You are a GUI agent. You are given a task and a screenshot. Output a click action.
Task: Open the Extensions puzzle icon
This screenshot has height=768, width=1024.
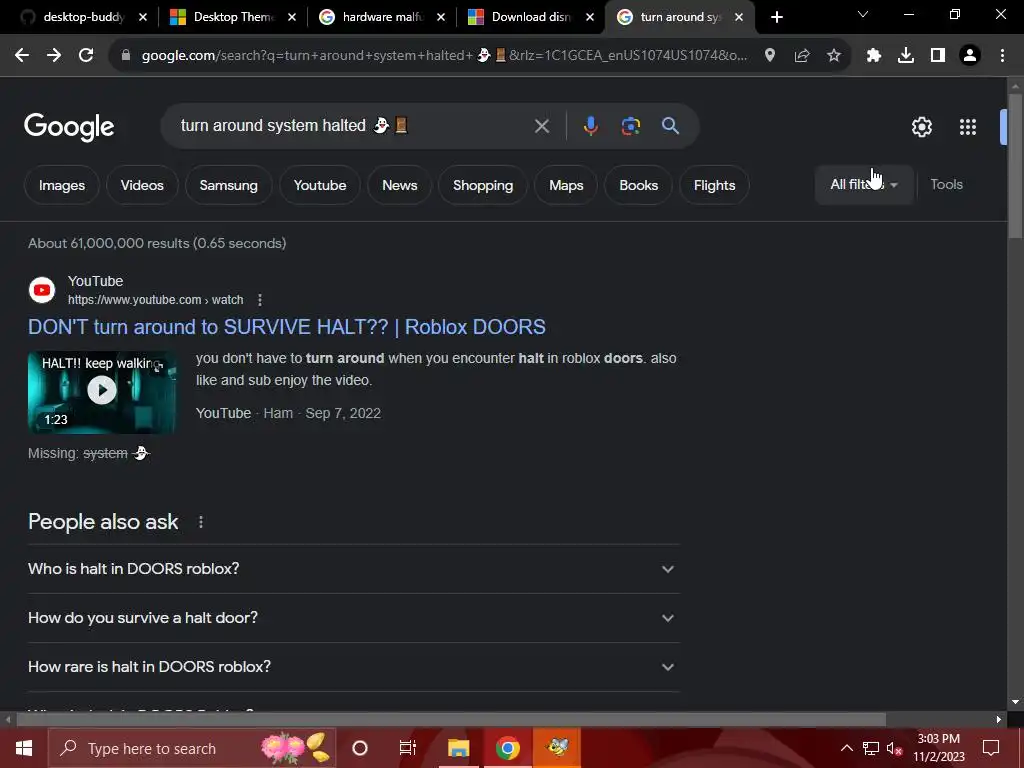pyautogui.click(x=874, y=56)
